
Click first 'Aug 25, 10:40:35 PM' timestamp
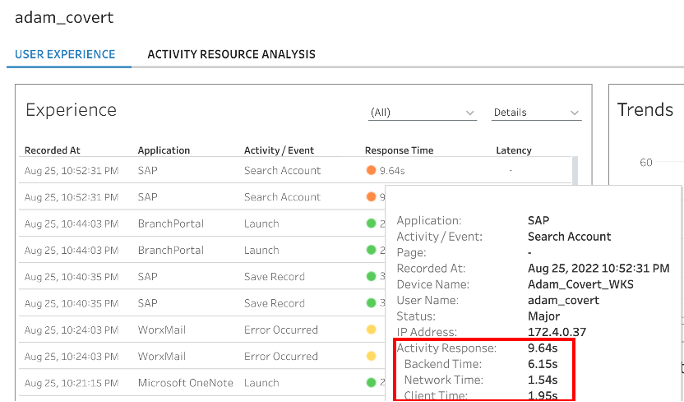pyautogui.click(x=72, y=276)
